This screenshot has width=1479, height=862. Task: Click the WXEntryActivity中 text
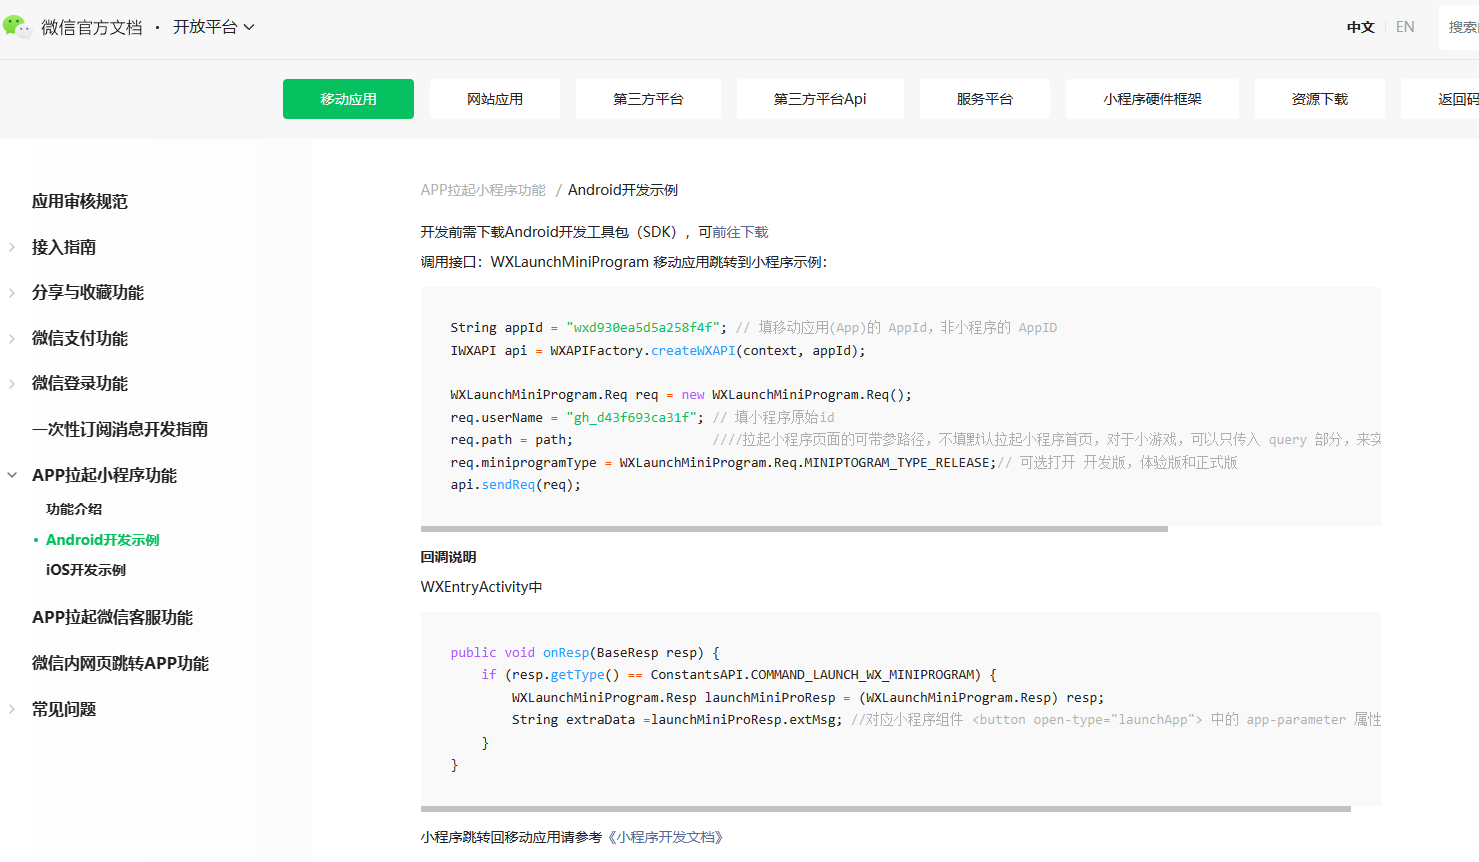coord(482,587)
